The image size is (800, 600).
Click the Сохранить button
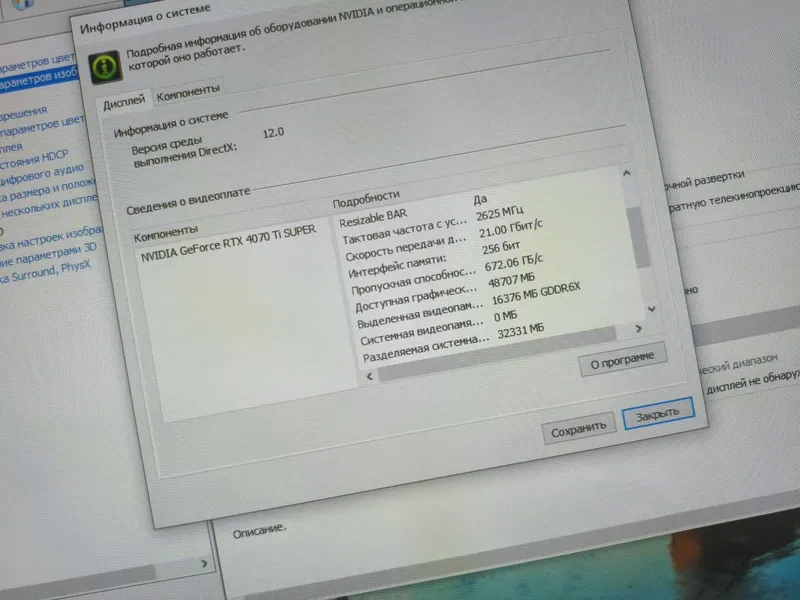pos(579,429)
